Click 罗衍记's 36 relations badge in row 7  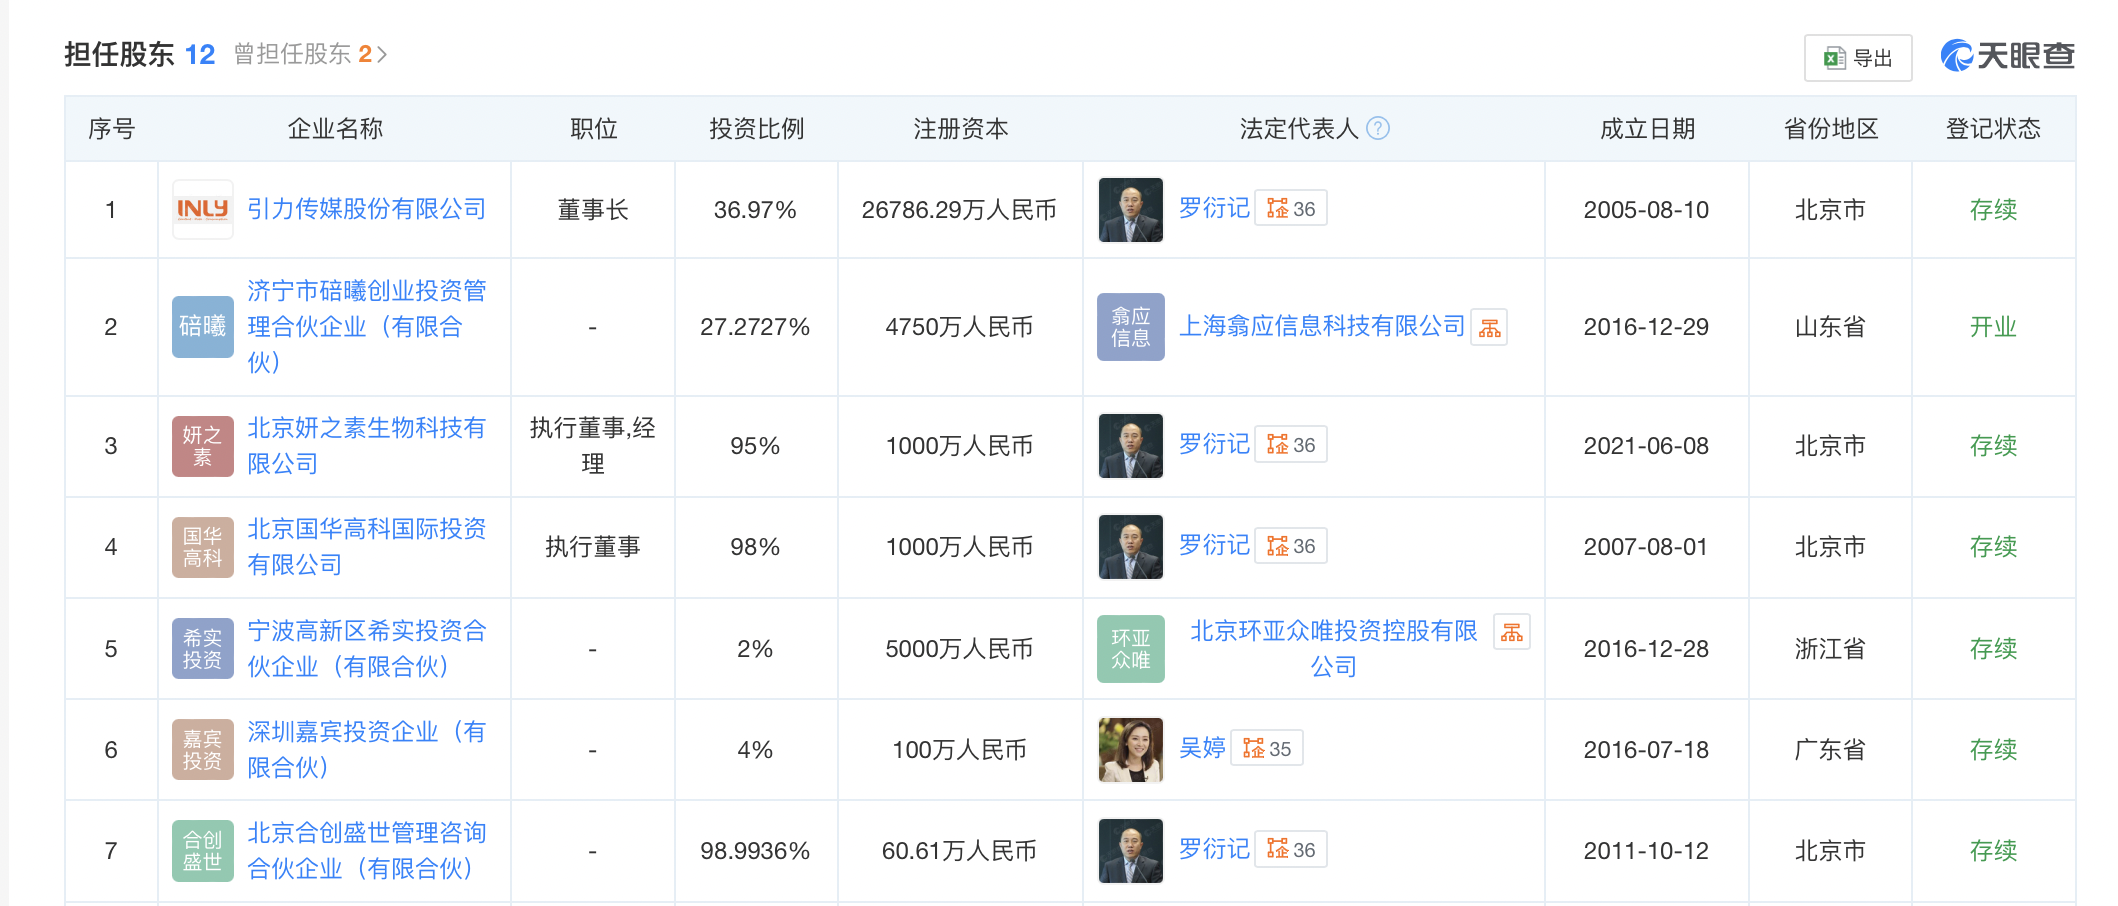(x=1291, y=849)
